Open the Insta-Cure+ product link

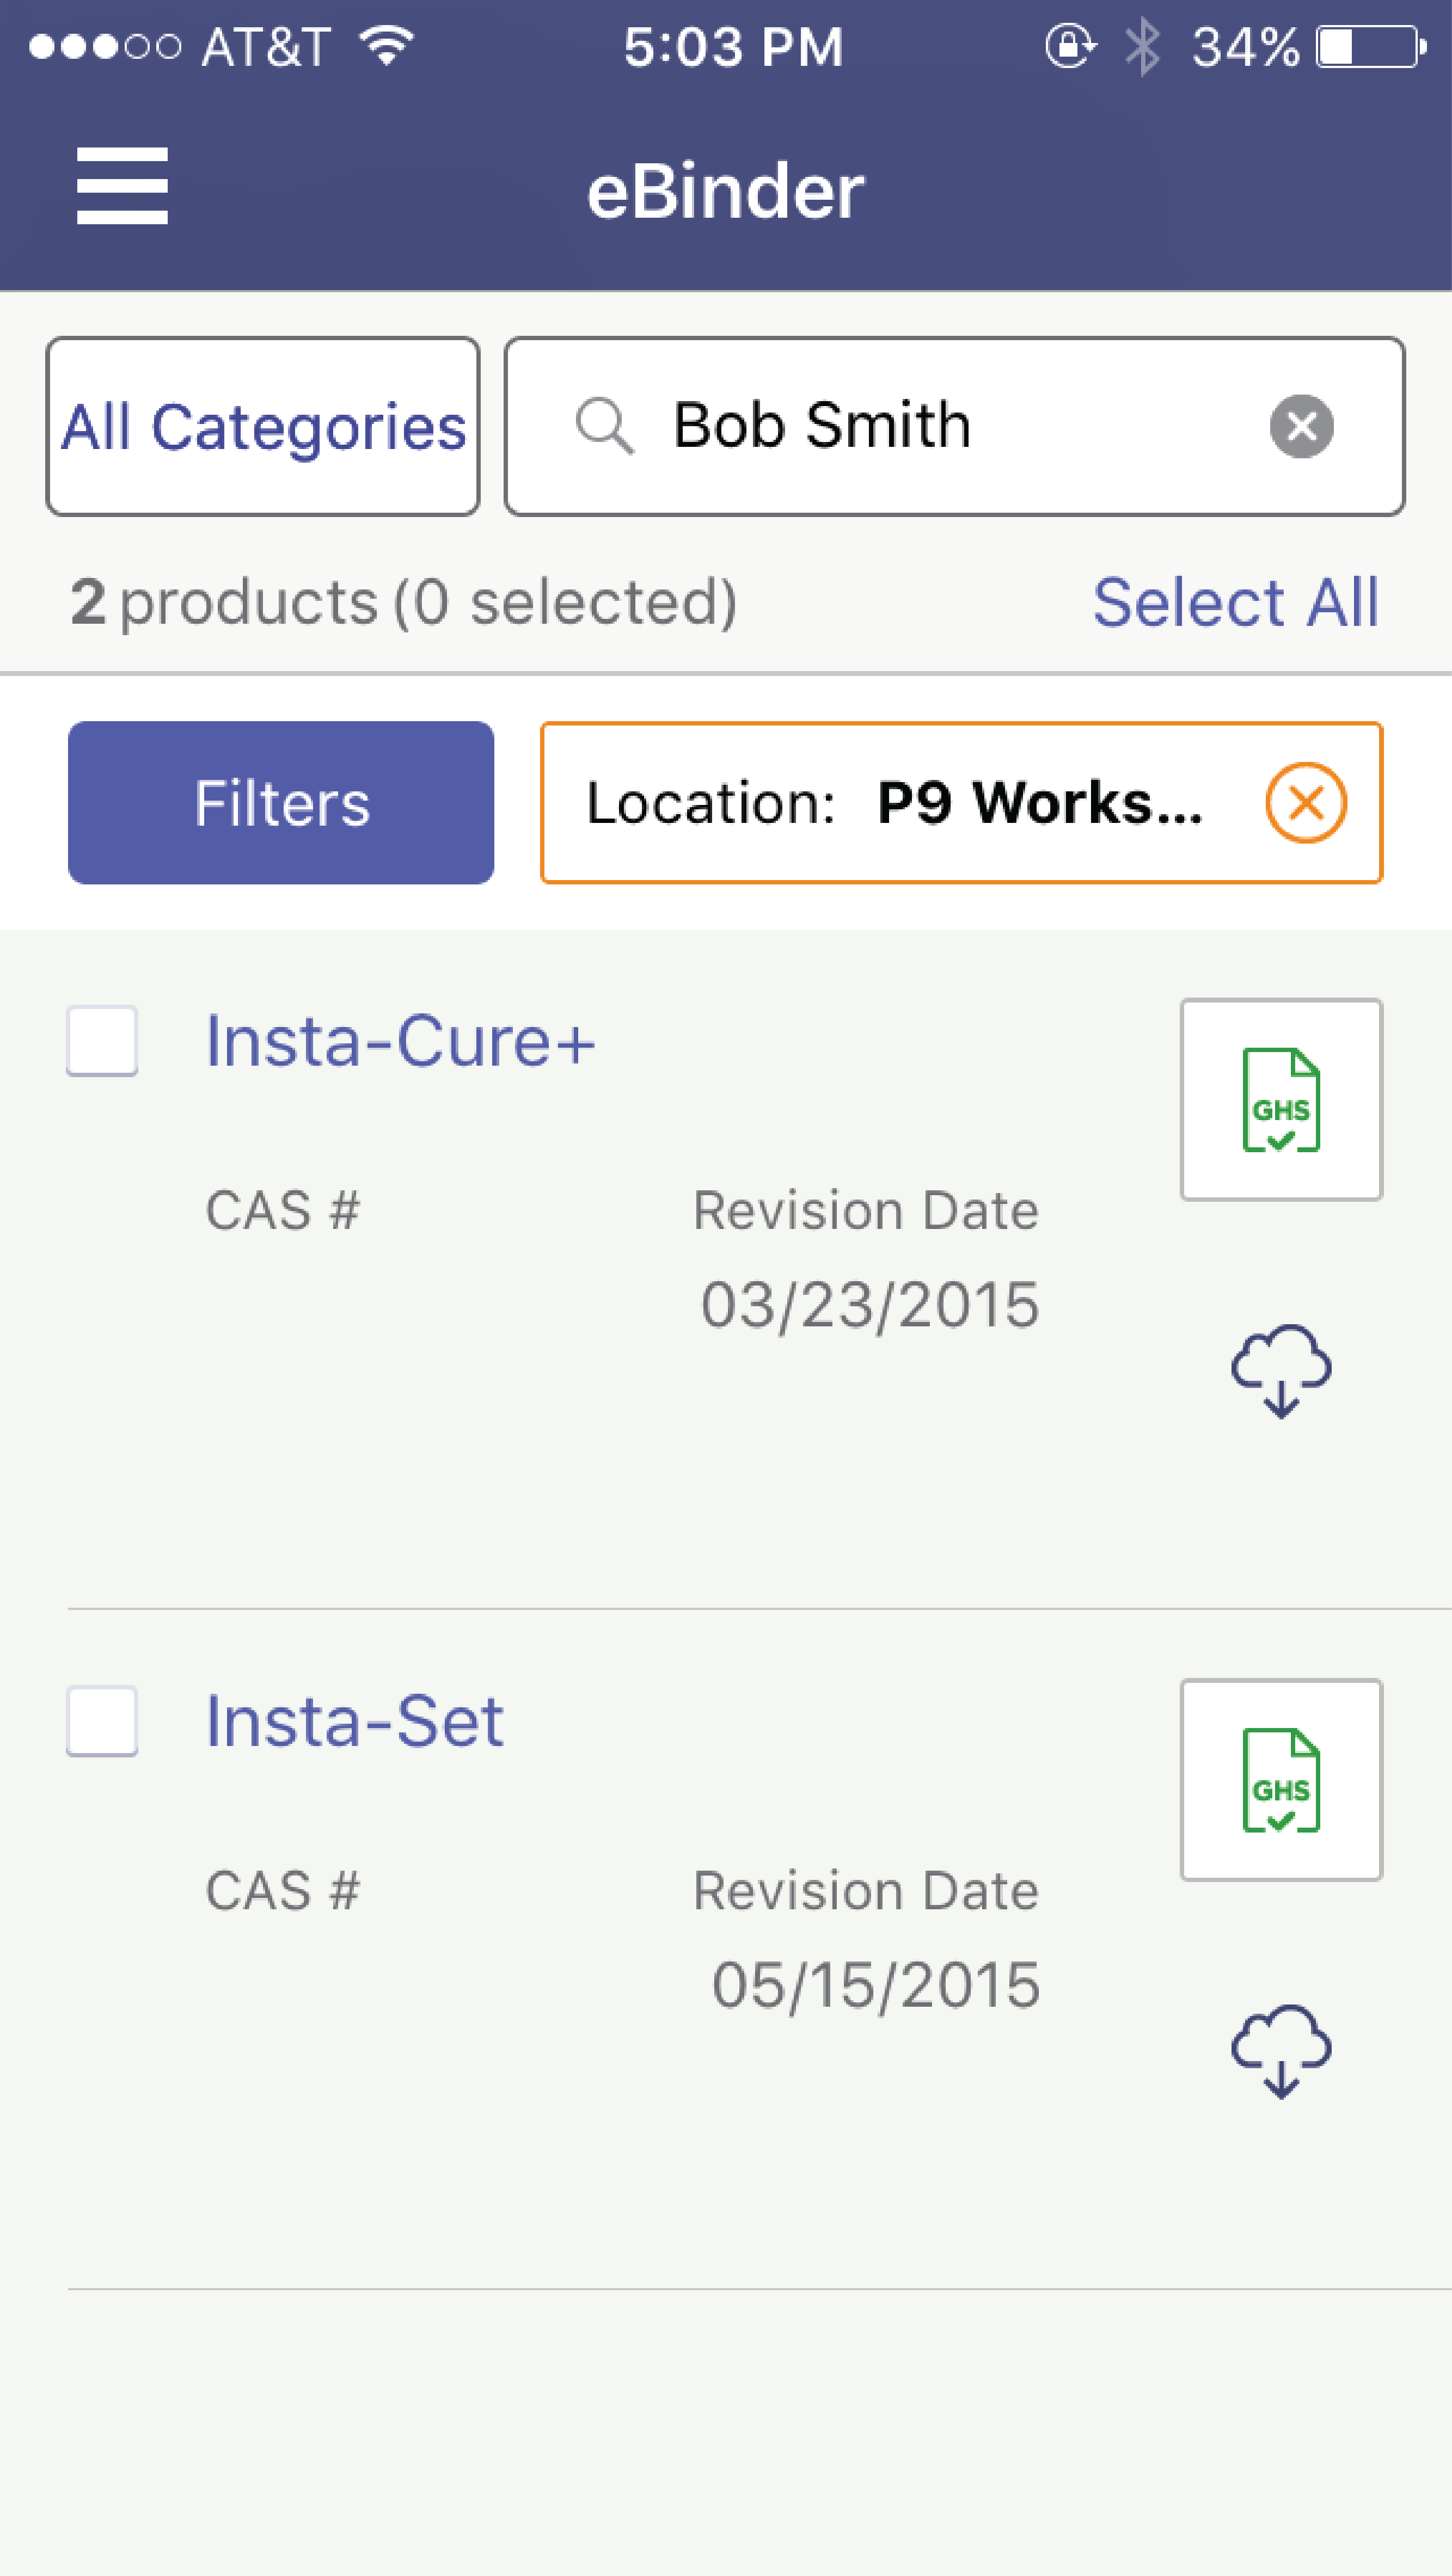tap(400, 1042)
